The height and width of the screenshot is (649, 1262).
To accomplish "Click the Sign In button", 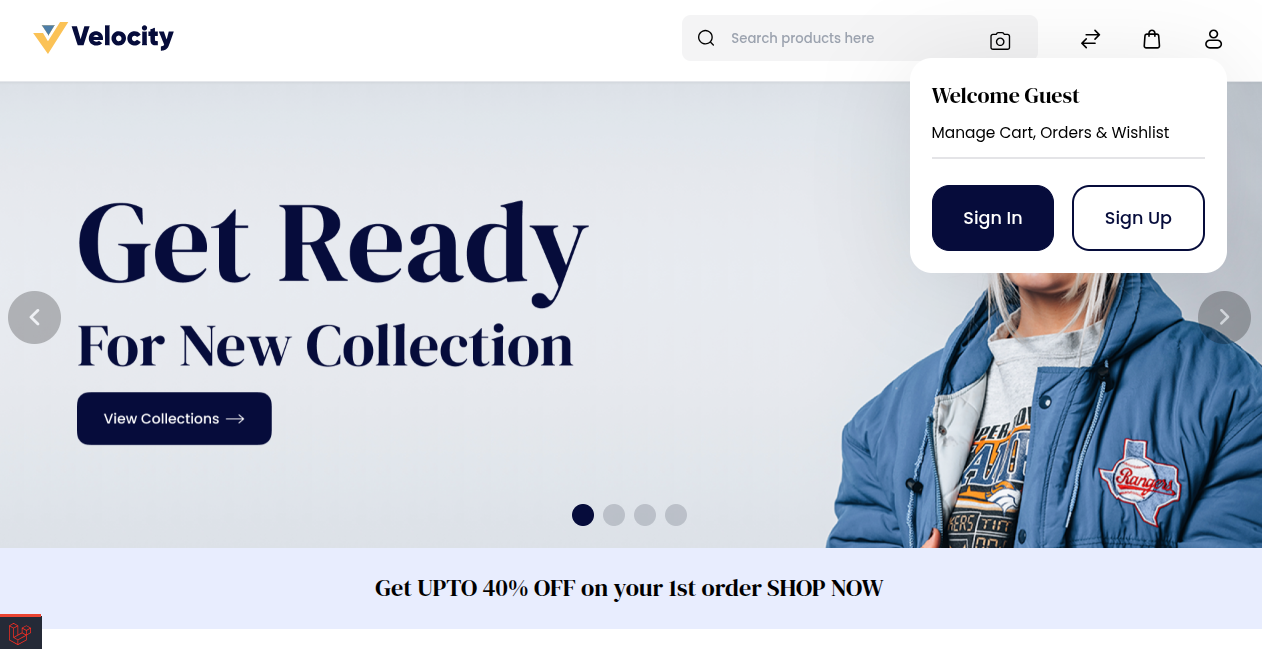I will coord(993,218).
